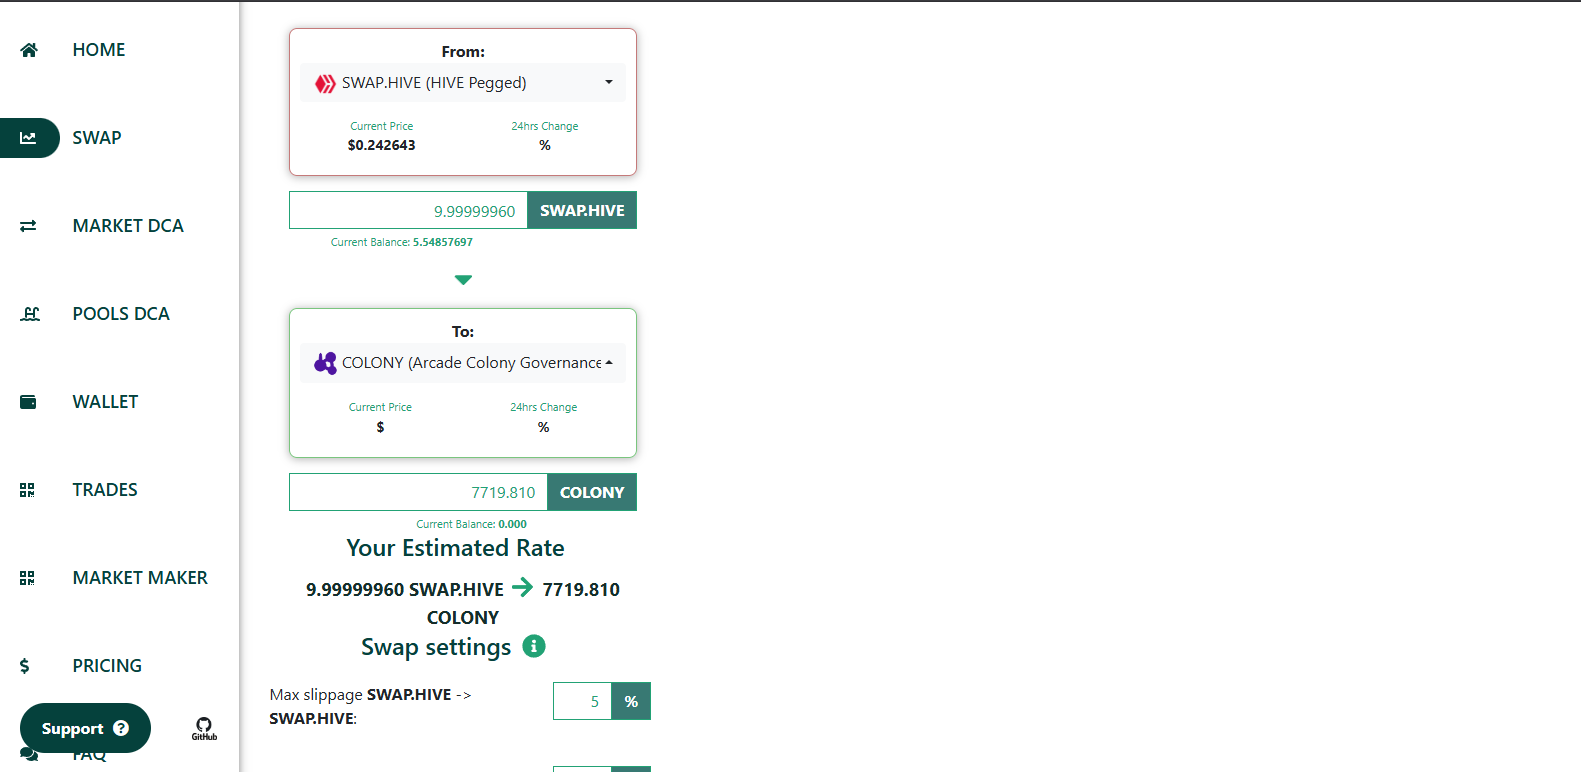The height and width of the screenshot is (772, 1581).
Task: Click the Pools DCA swimmer icon
Action: click(30, 314)
